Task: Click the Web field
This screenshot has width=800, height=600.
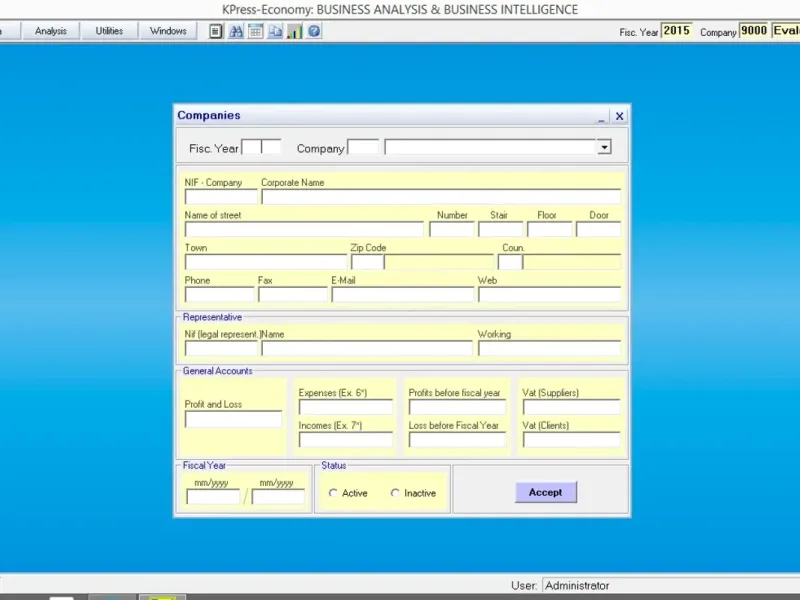Action: coord(549,295)
